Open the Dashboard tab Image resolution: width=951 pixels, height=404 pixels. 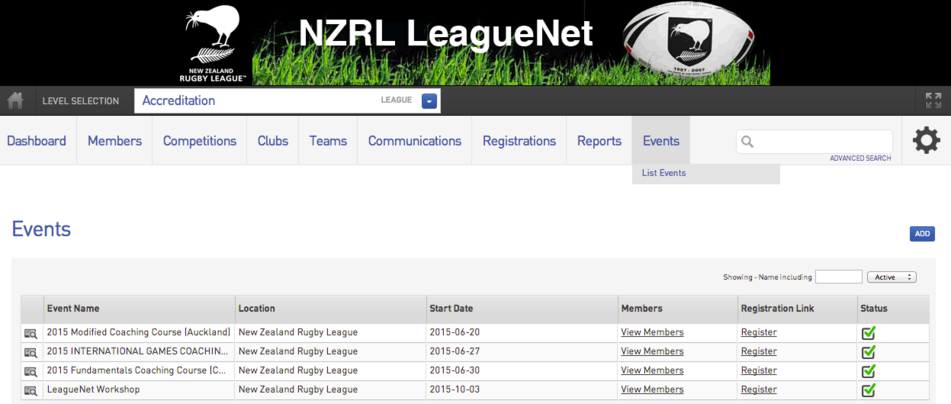pos(36,141)
